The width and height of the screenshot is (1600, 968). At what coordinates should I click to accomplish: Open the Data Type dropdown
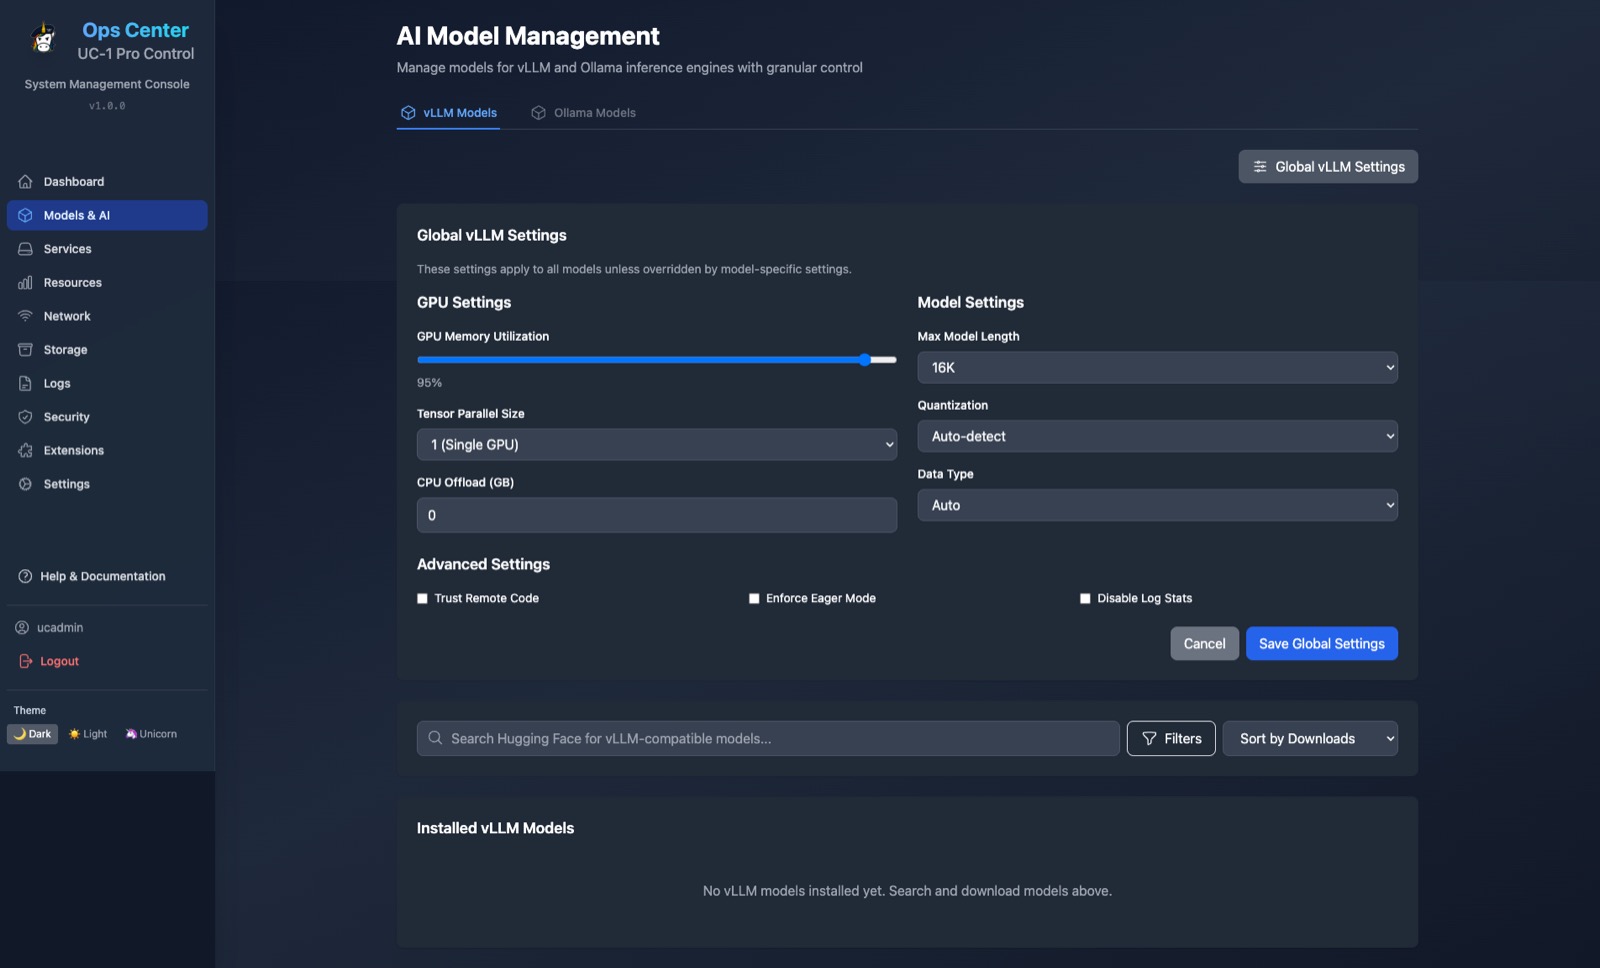click(x=1157, y=505)
